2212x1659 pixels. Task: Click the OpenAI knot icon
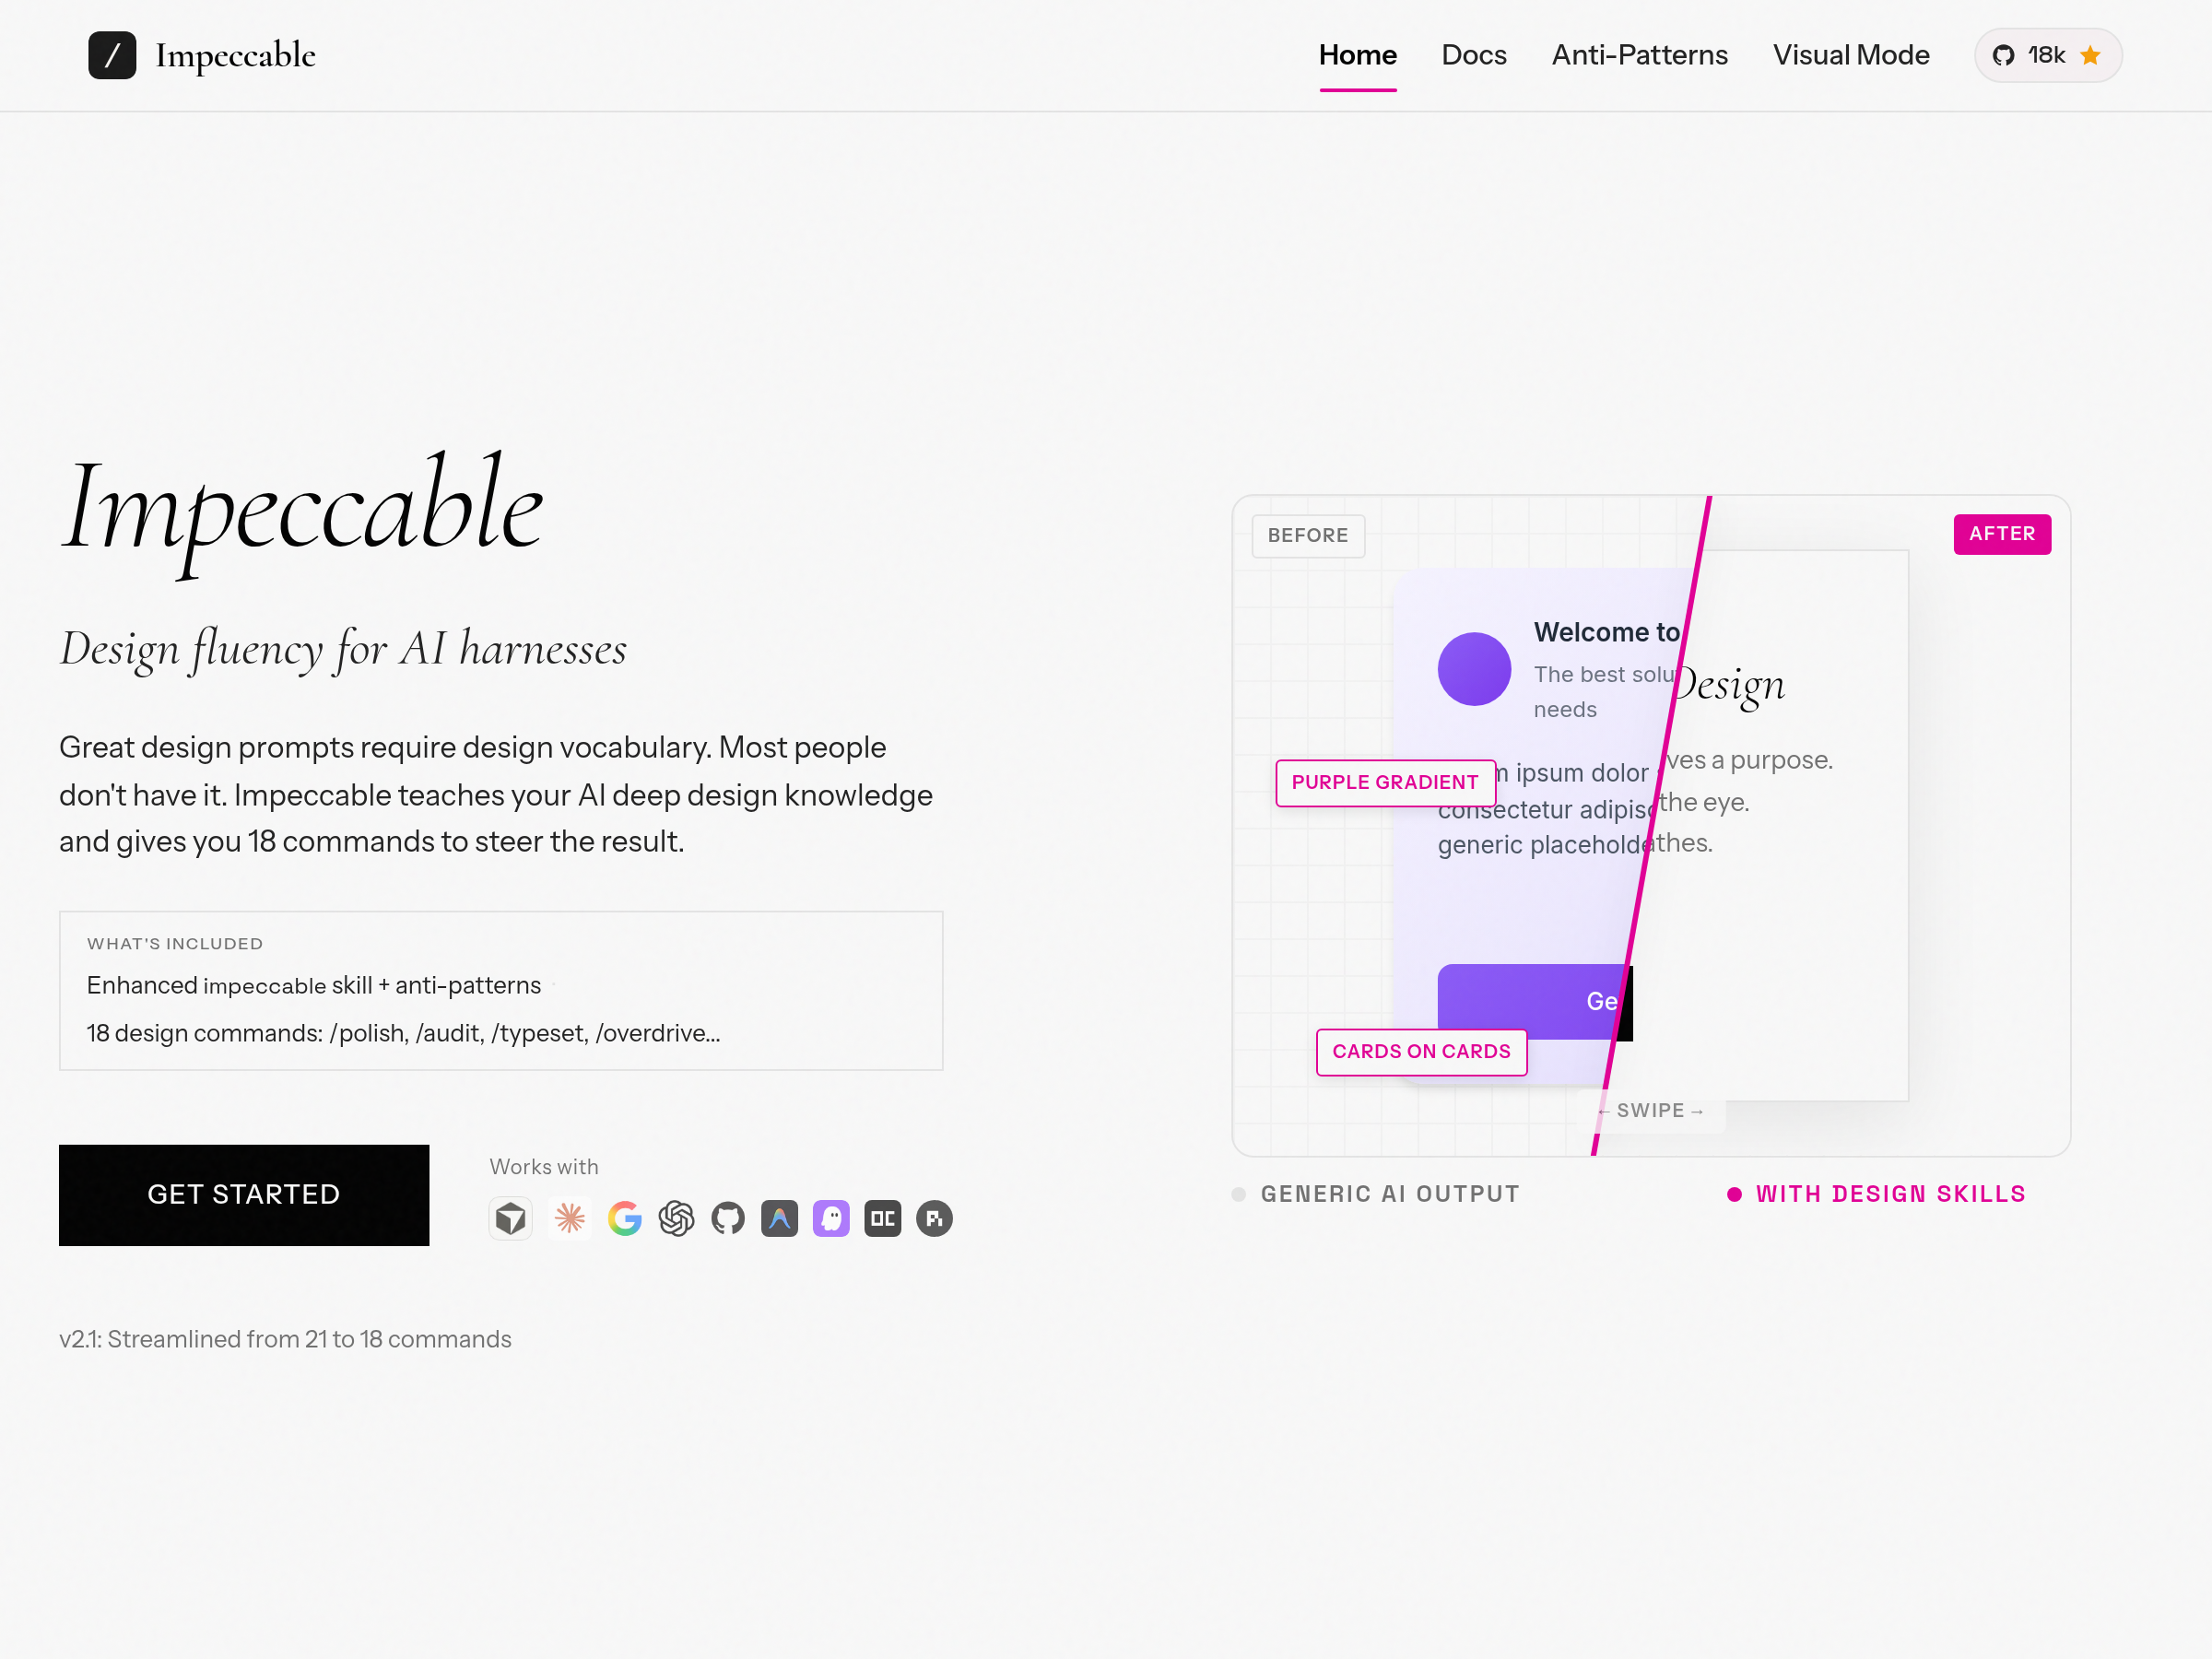tap(677, 1218)
